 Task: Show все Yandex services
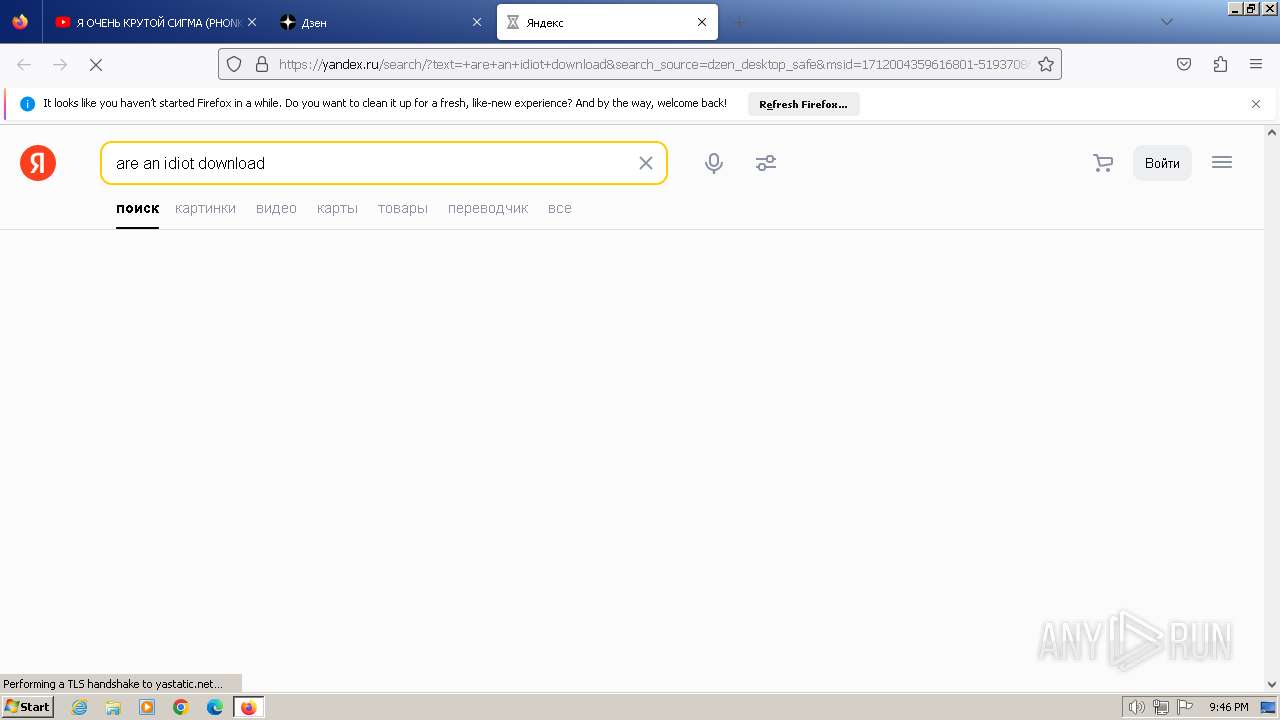560,208
